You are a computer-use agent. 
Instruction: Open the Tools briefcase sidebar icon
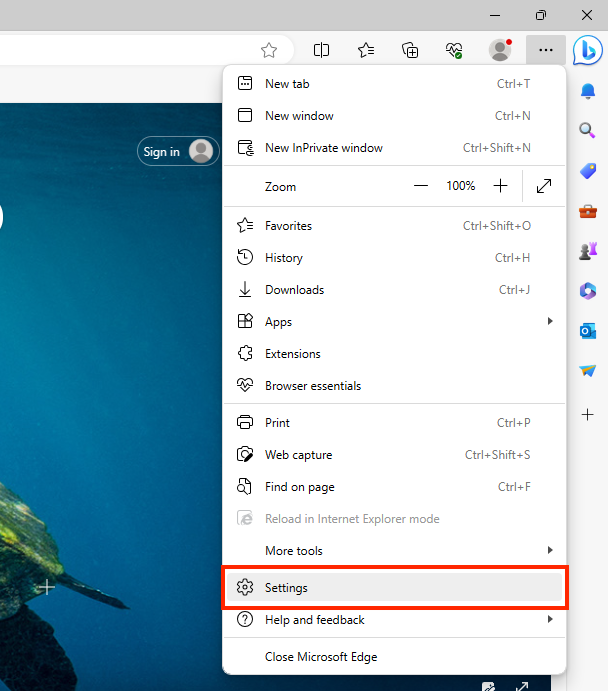pos(588,211)
